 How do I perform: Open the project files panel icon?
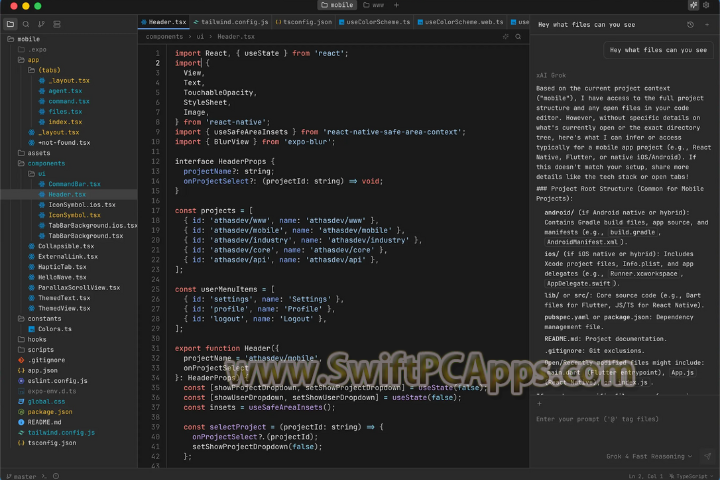point(10,24)
